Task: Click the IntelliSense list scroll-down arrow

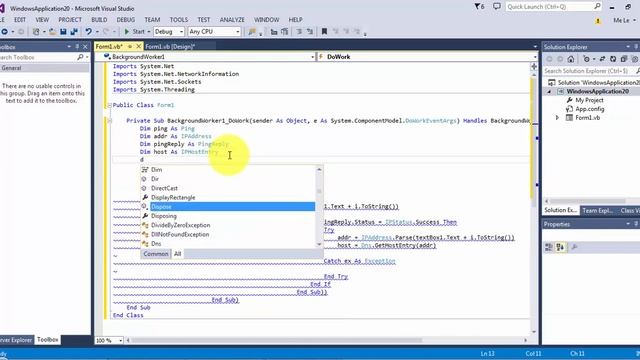Action: 319,244
